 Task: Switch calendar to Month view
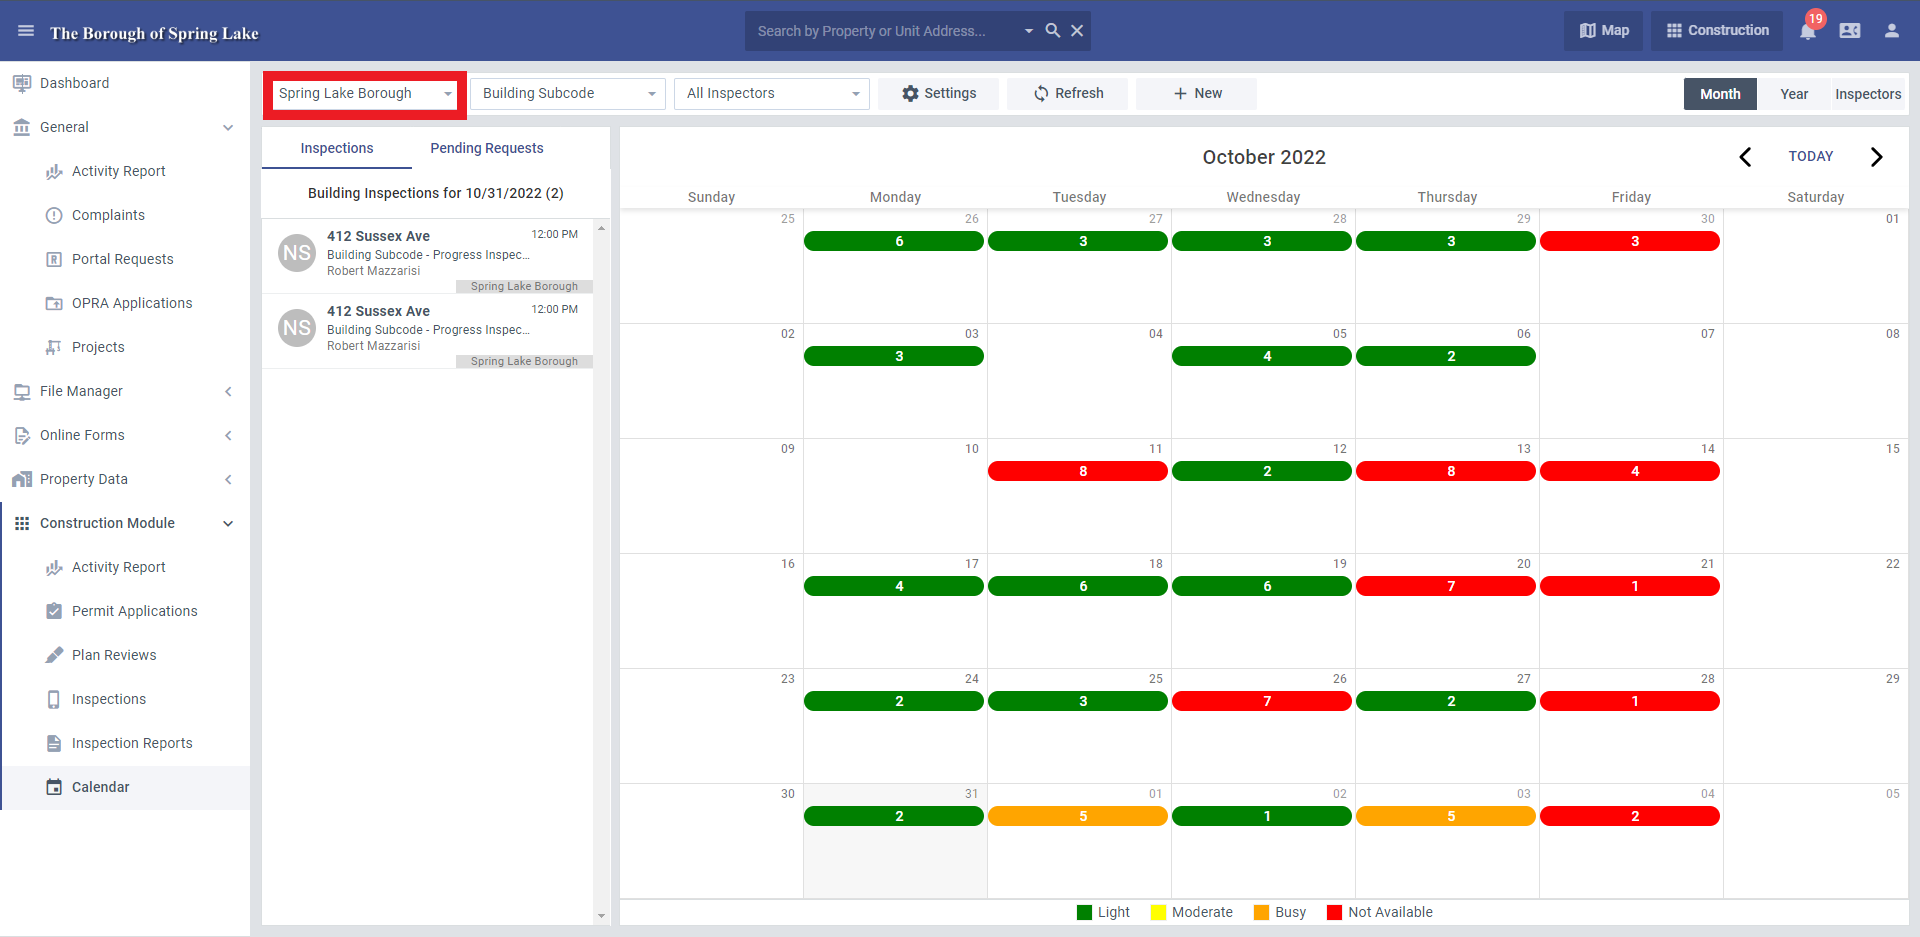1720,94
